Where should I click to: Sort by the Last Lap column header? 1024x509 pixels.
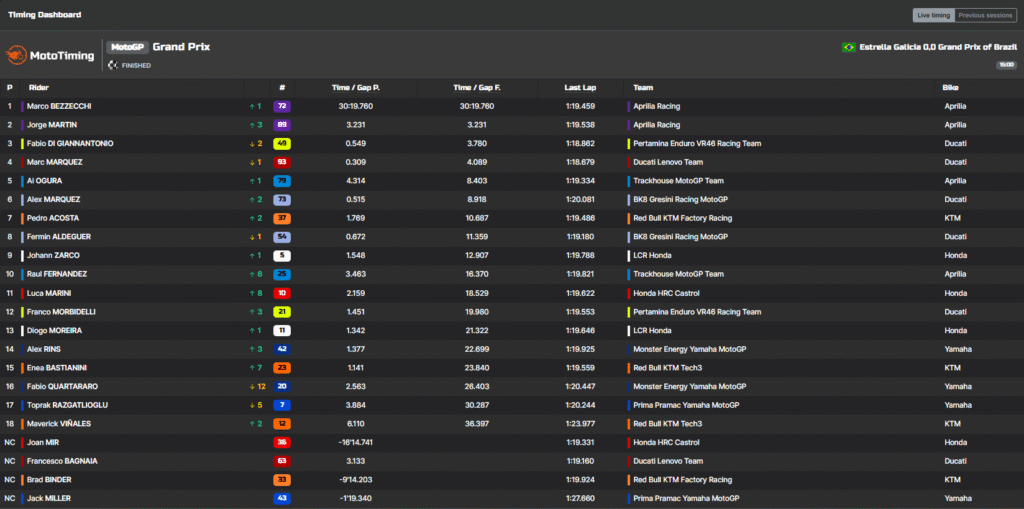pos(579,87)
